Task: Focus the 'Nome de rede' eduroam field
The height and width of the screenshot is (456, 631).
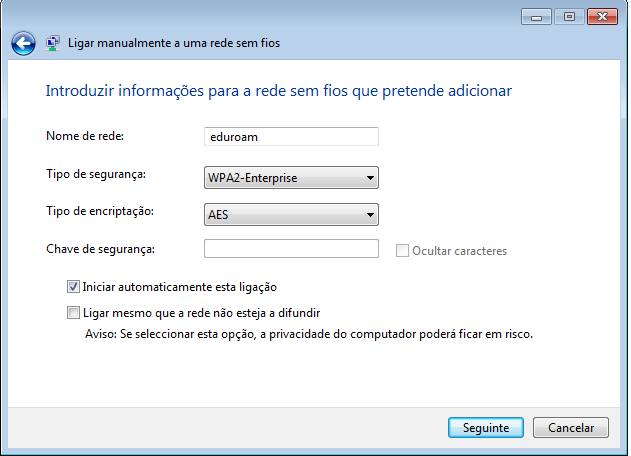Action: coord(291,137)
